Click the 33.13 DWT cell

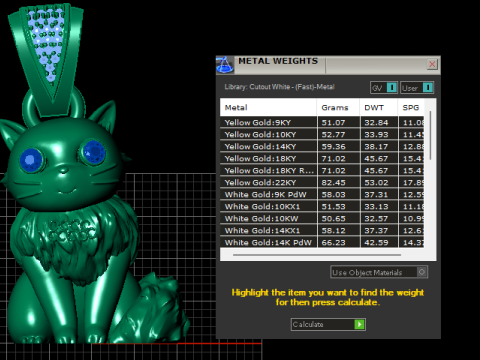click(379, 206)
